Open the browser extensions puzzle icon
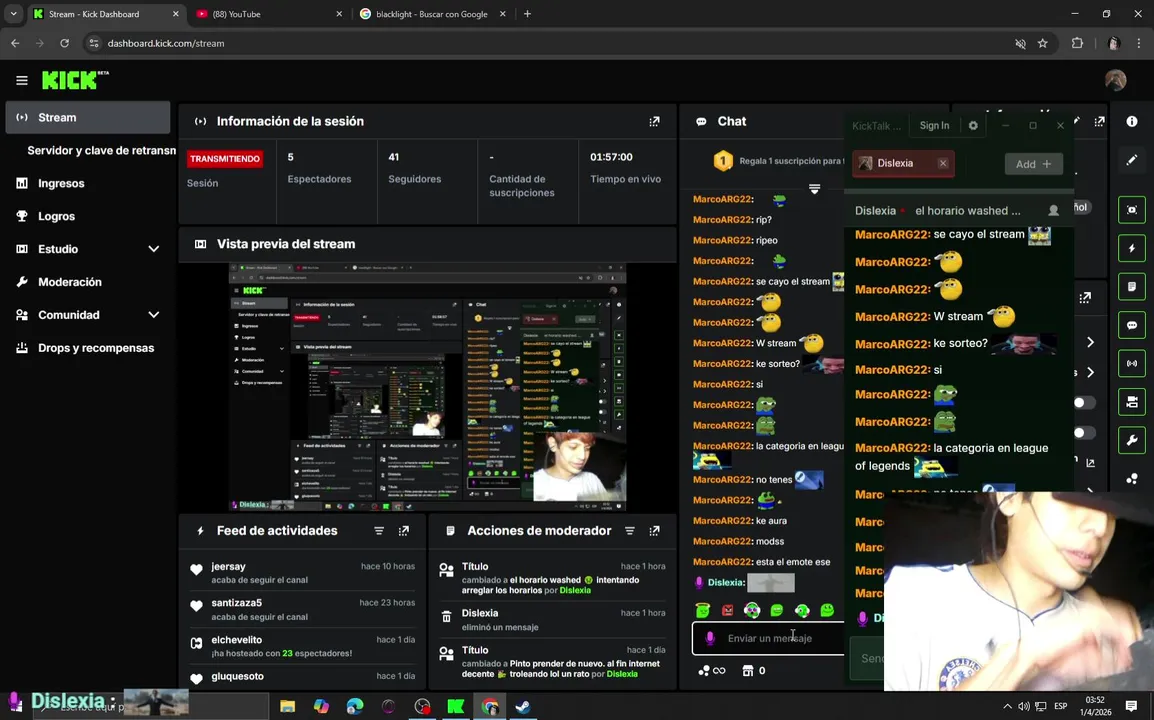This screenshot has width=1154, height=720. pos(1077,43)
